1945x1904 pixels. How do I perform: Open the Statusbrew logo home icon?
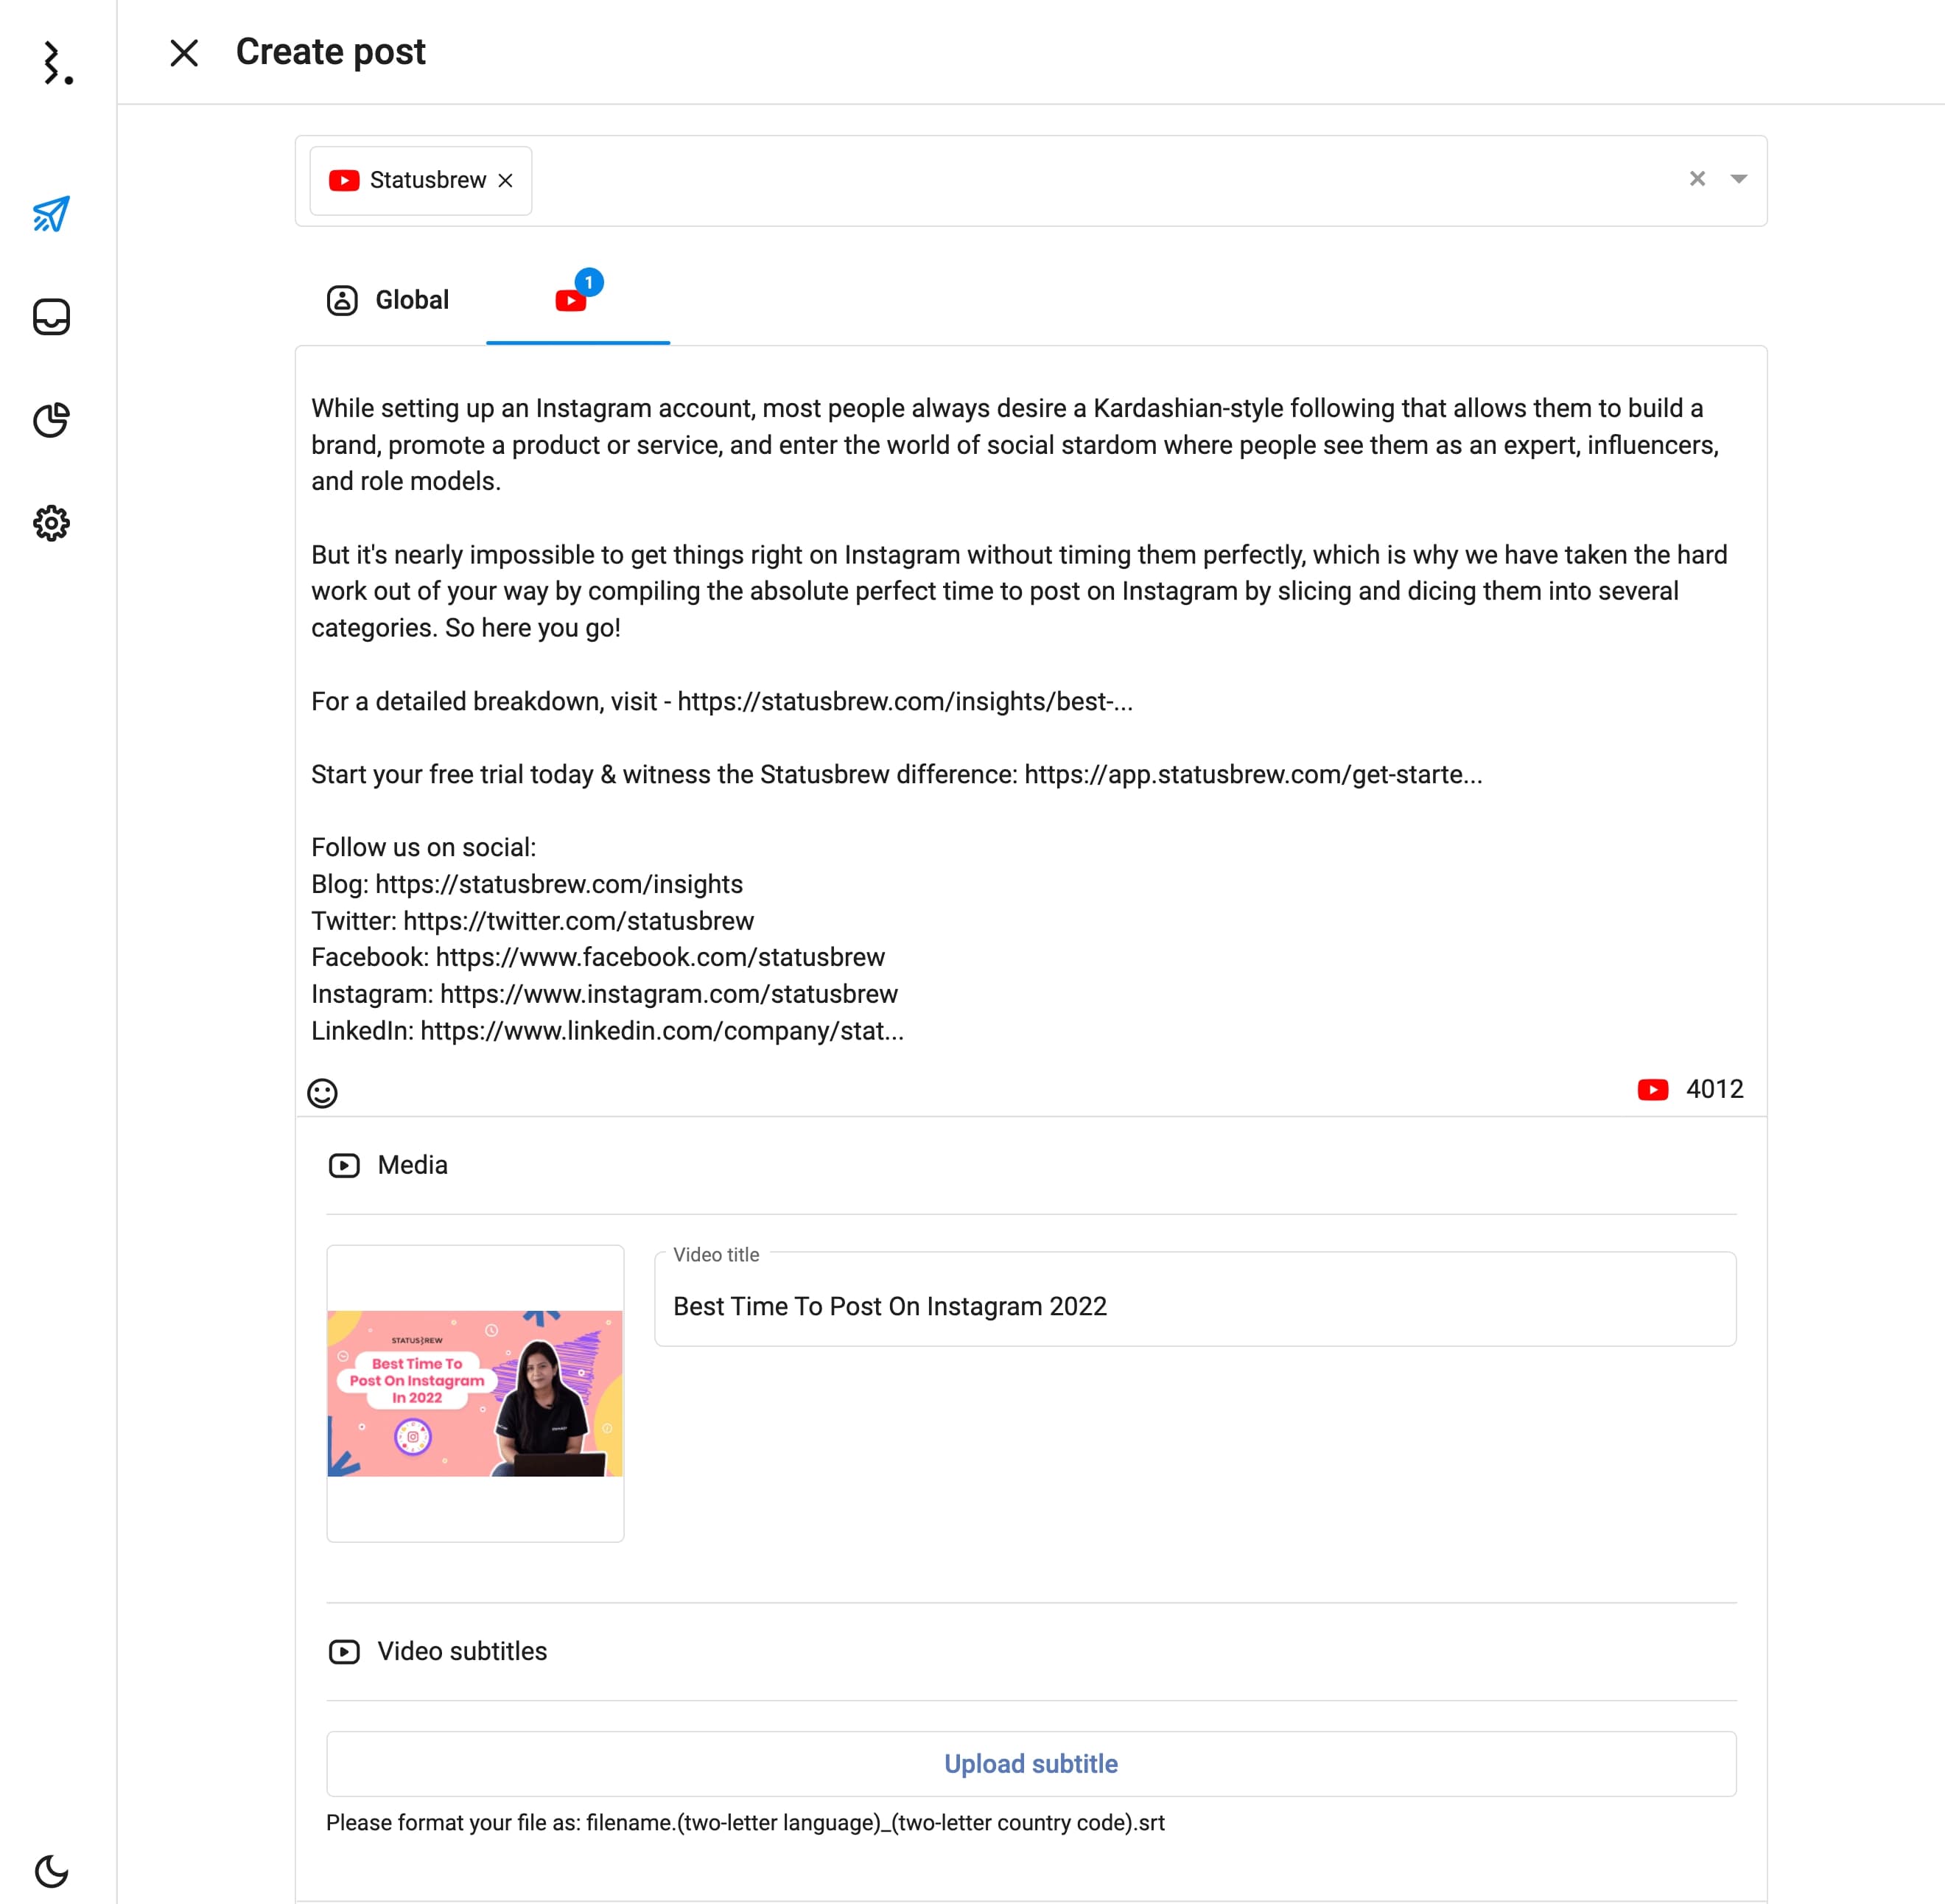tap(58, 63)
